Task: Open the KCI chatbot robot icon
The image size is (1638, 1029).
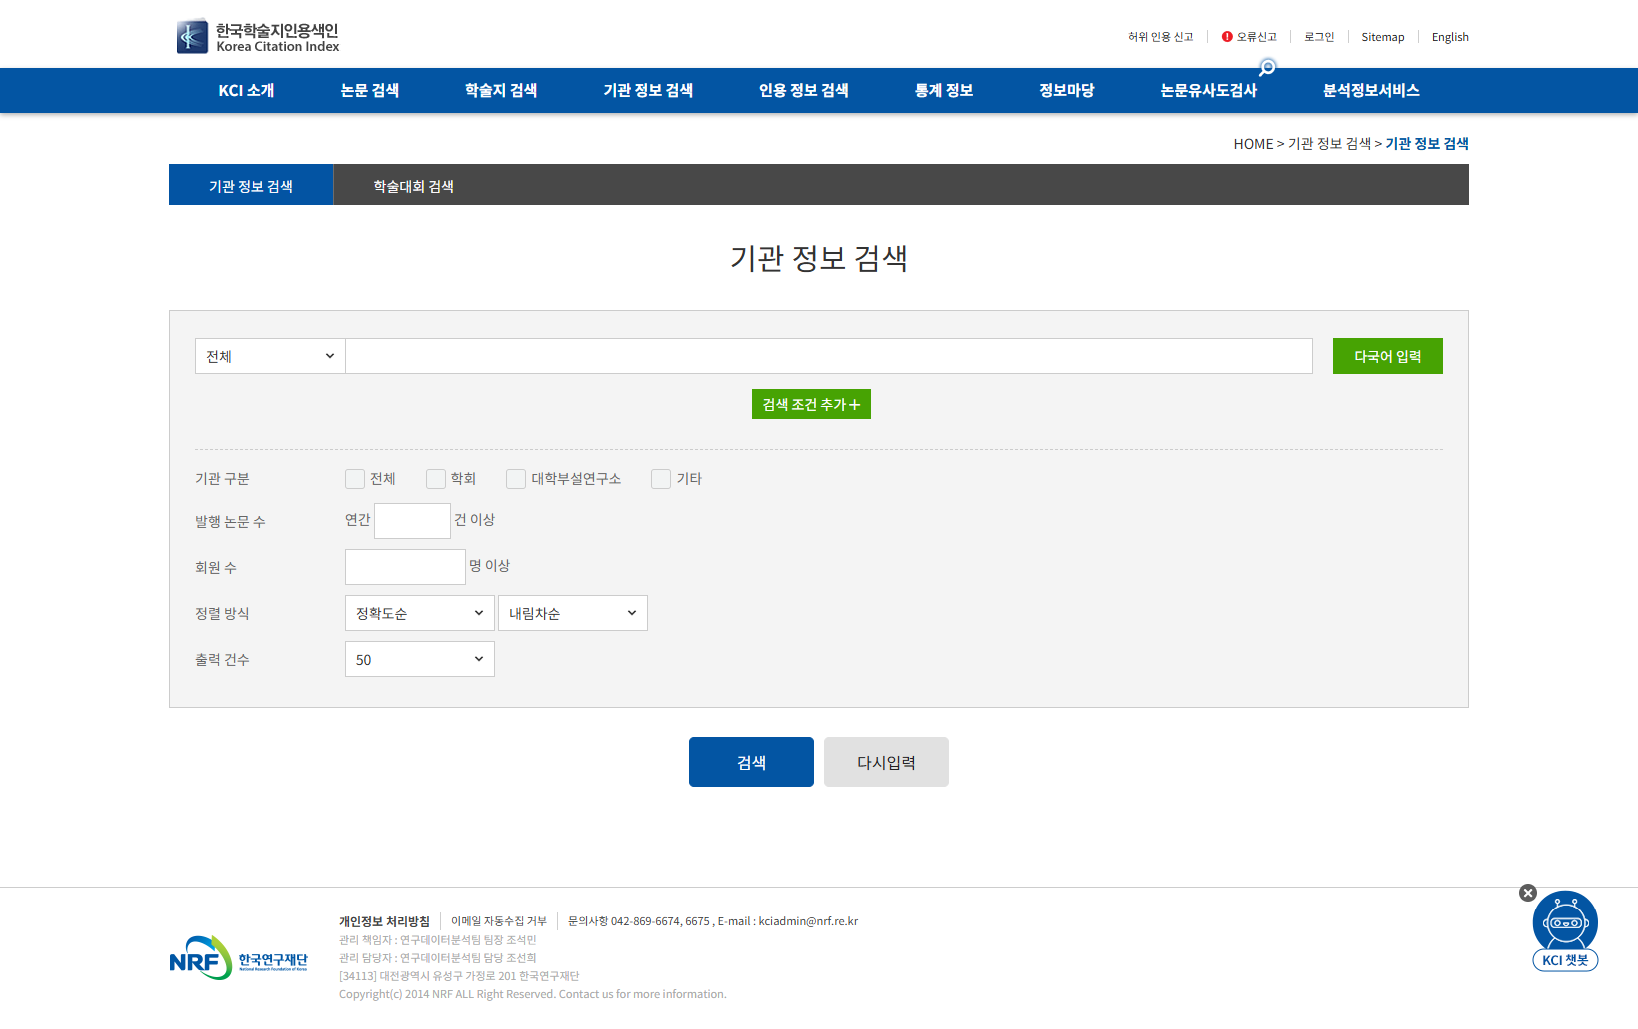Action: 1565,923
